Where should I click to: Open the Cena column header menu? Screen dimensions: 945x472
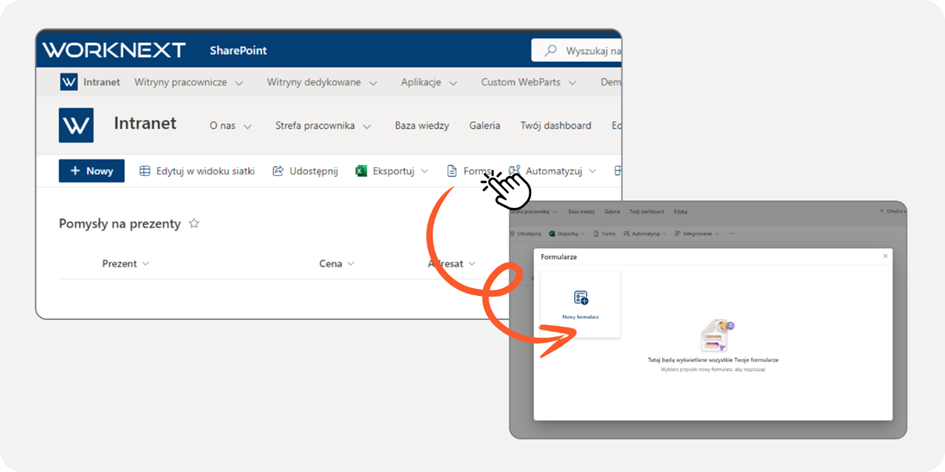pos(351,264)
